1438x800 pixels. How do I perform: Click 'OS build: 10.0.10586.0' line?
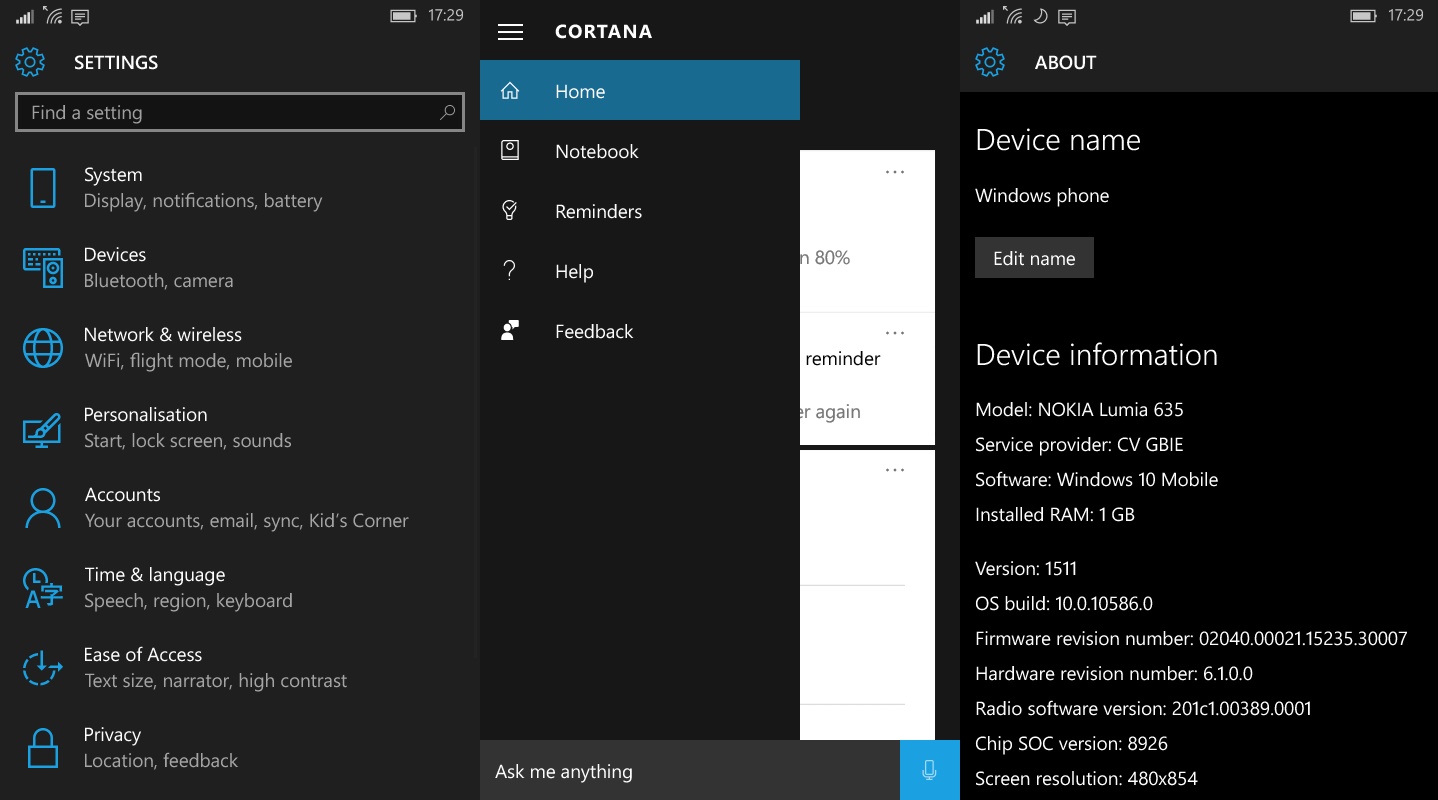click(1064, 603)
